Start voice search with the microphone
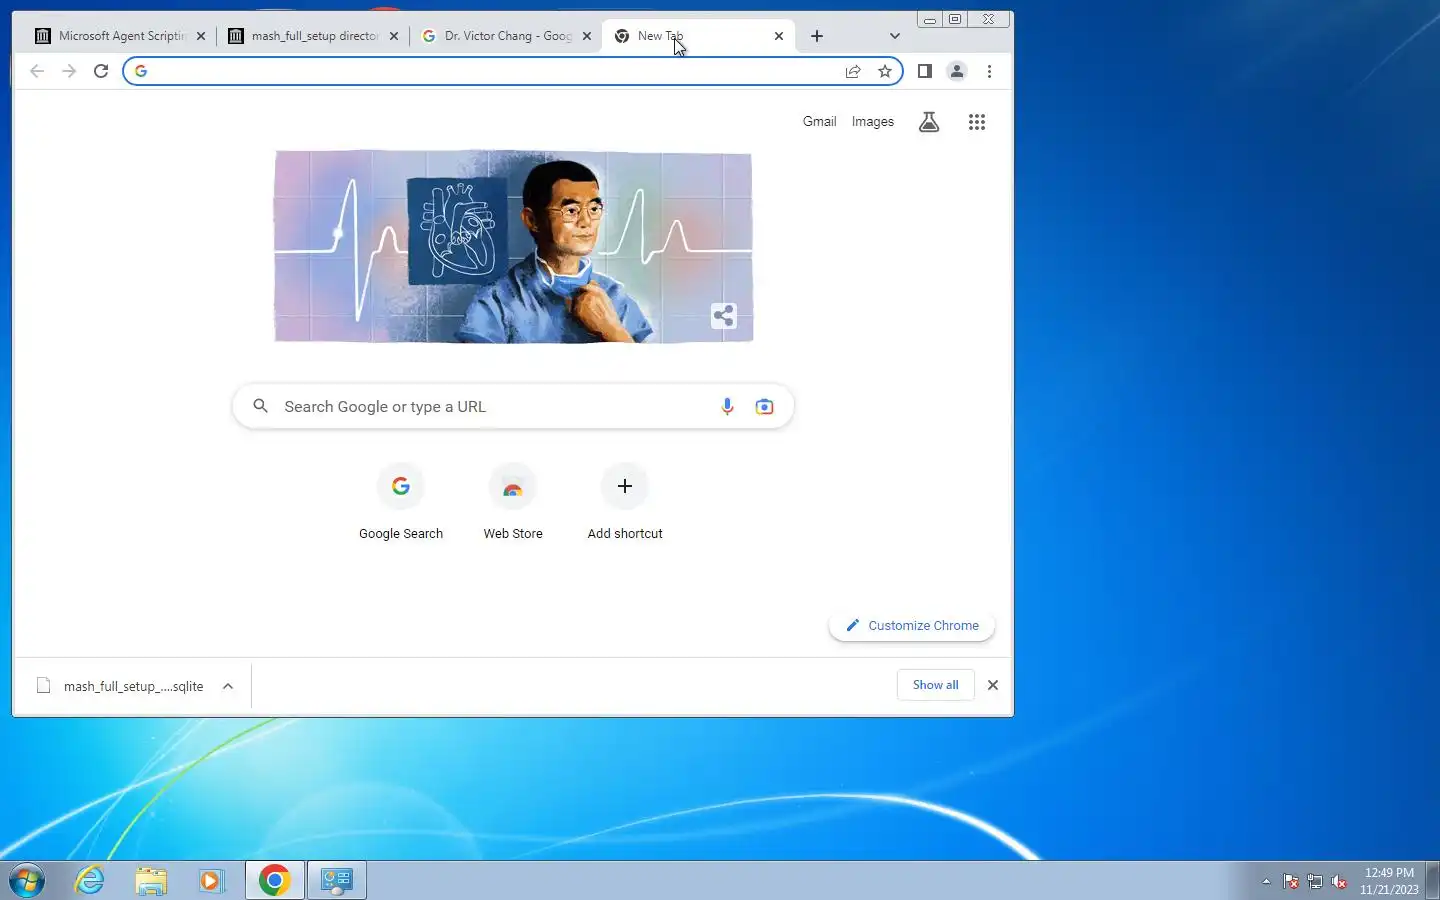The height and width of the screenshot is (900, 1440). (x=727, y=406)
